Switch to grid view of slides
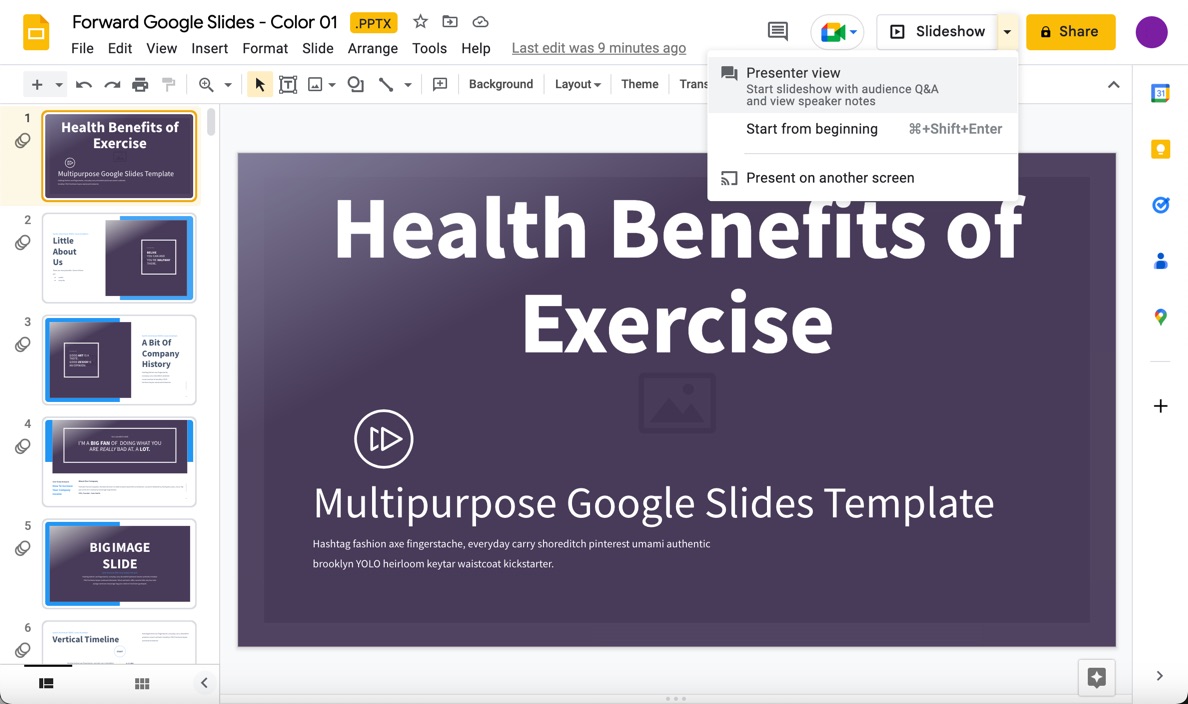1188x704 pixels. 141,683
